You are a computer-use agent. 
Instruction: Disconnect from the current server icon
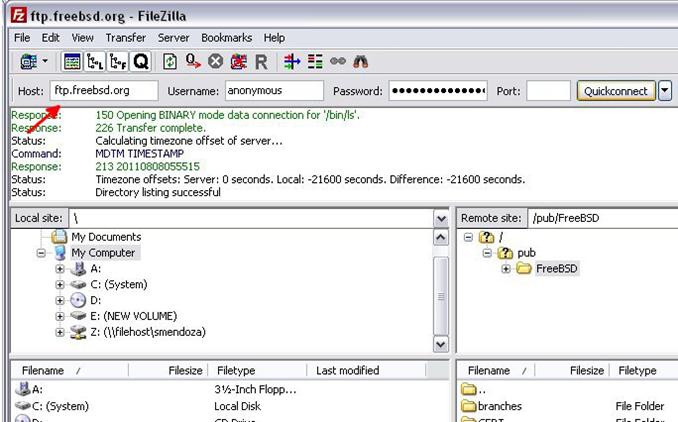point(238,62)
